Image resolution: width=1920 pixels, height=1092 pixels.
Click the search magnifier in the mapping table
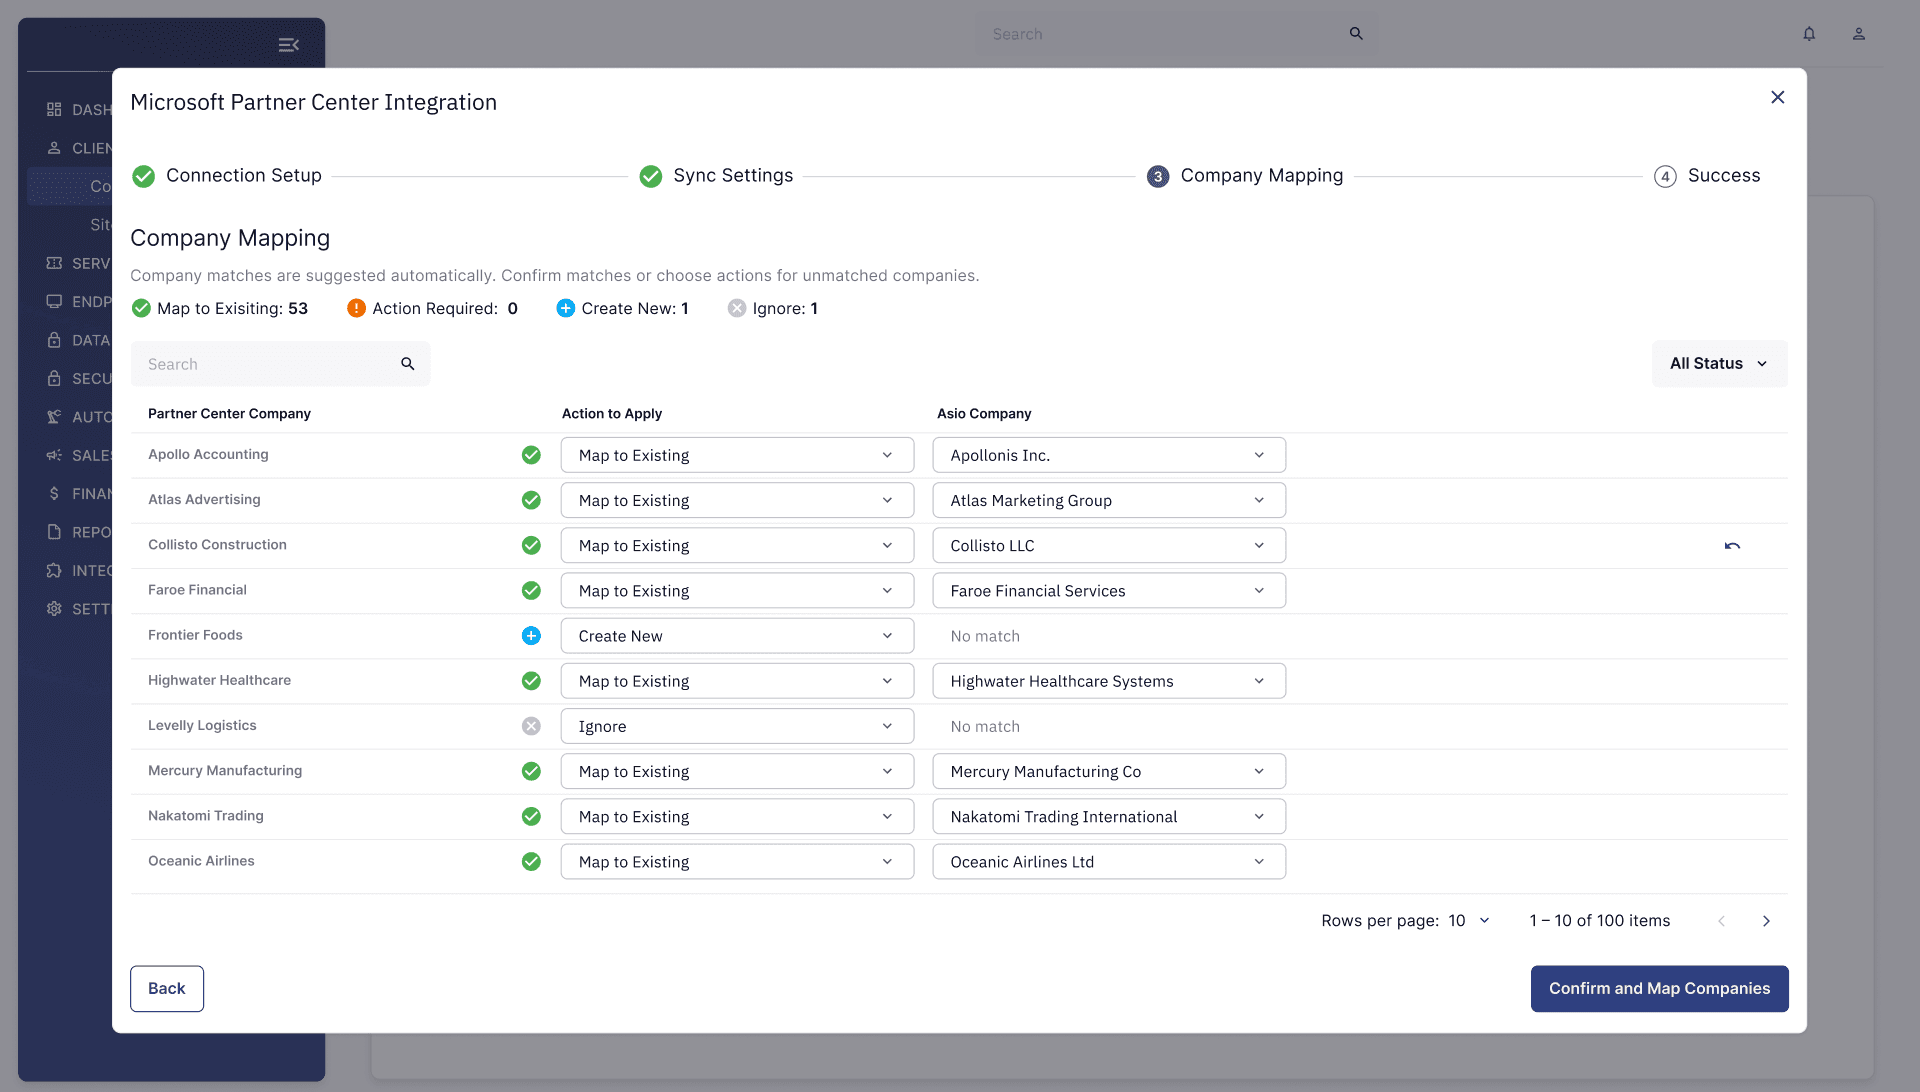[x=408, y=364]
